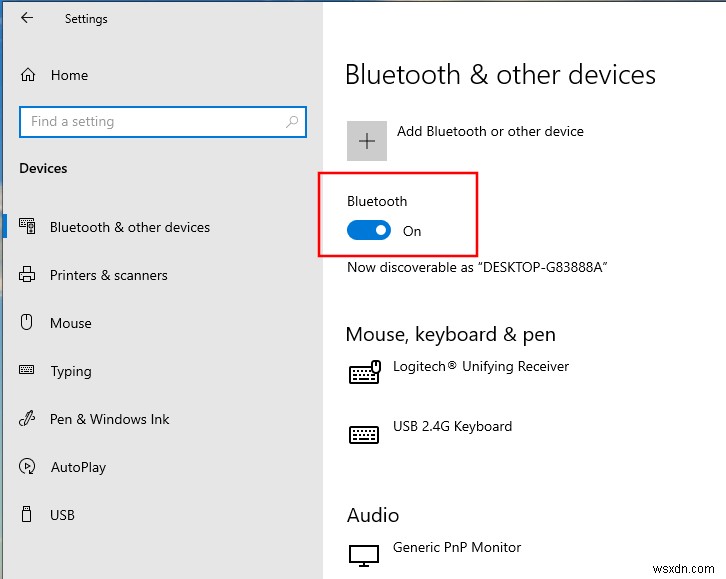Click the Audio section heading
The width and height of the screenshot is (726, 579).
tap(373, 515)
